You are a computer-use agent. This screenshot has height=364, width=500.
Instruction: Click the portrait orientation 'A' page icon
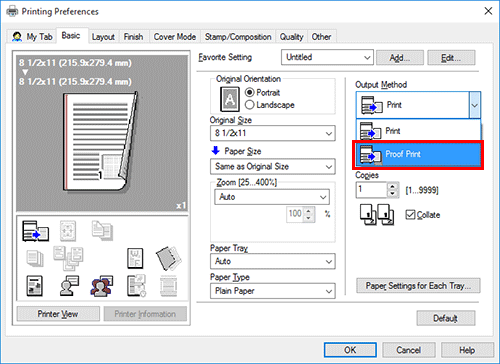(x=230, y=99)
